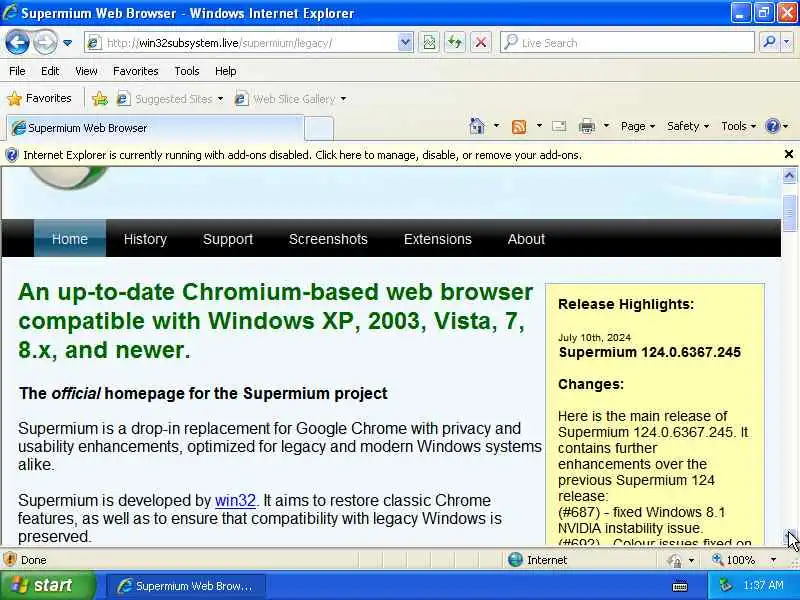Click the on-screen keyboard tray icon
This screenshot has height=600, width=800.
pyautogui.click(x=680, y=587)
